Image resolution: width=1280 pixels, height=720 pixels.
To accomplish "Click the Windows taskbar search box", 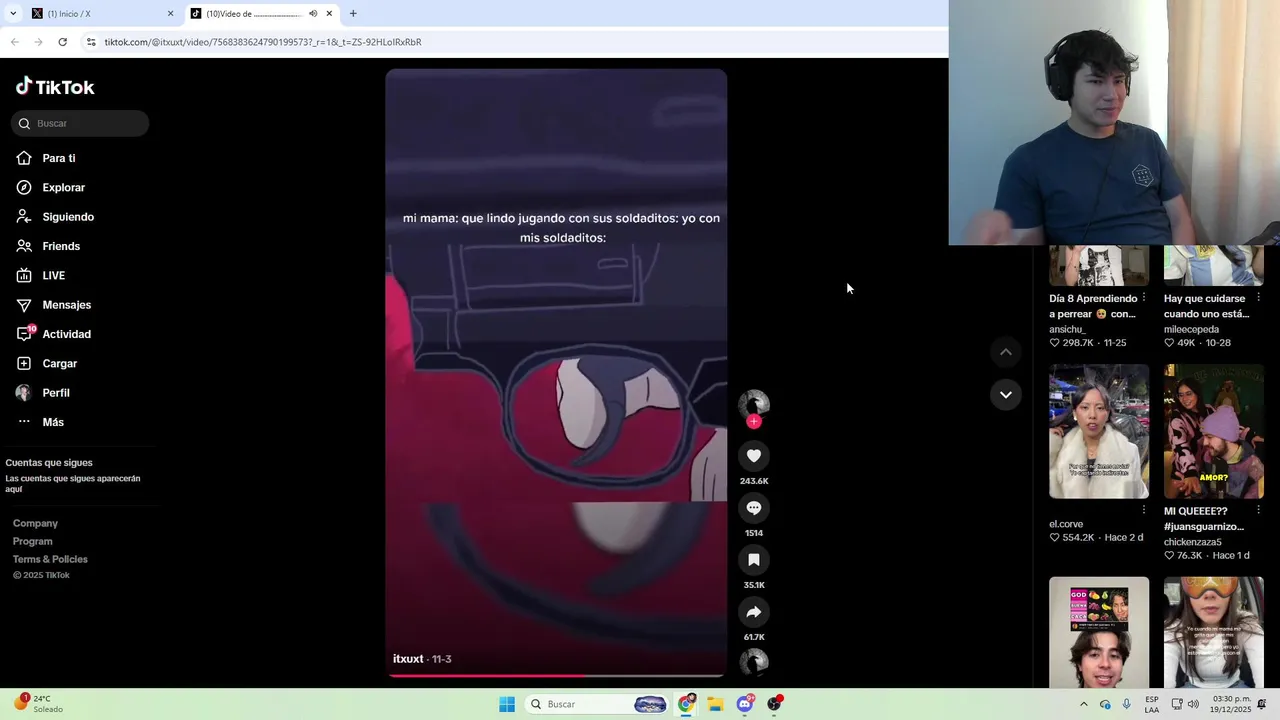I will tap(598, 704).
